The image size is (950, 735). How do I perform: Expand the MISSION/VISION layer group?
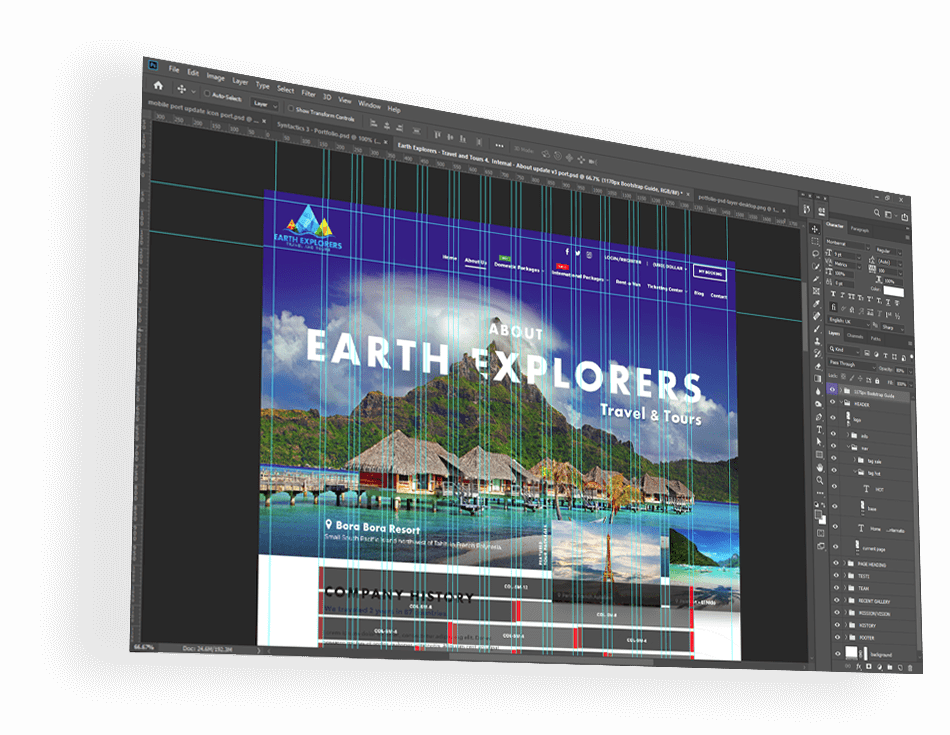(x=845, y=613)
